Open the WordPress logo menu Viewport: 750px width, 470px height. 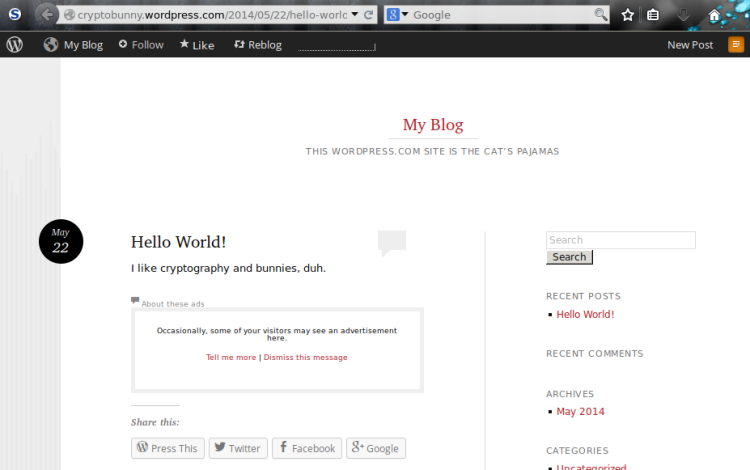(15, 44)
